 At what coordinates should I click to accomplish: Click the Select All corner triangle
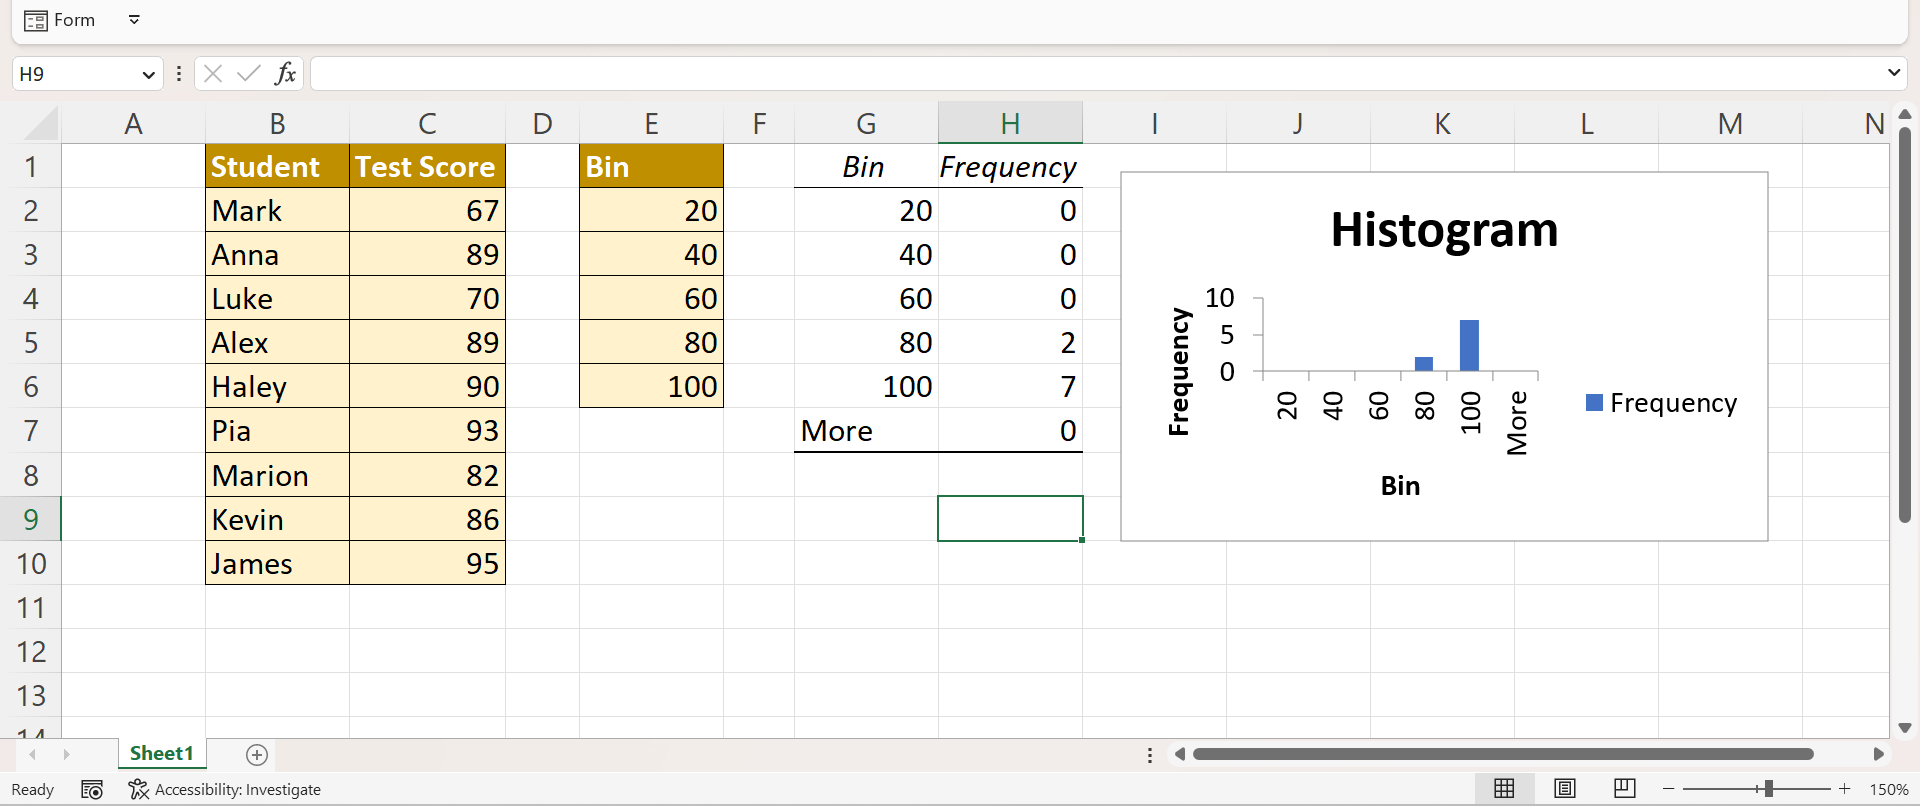point(42,124)
